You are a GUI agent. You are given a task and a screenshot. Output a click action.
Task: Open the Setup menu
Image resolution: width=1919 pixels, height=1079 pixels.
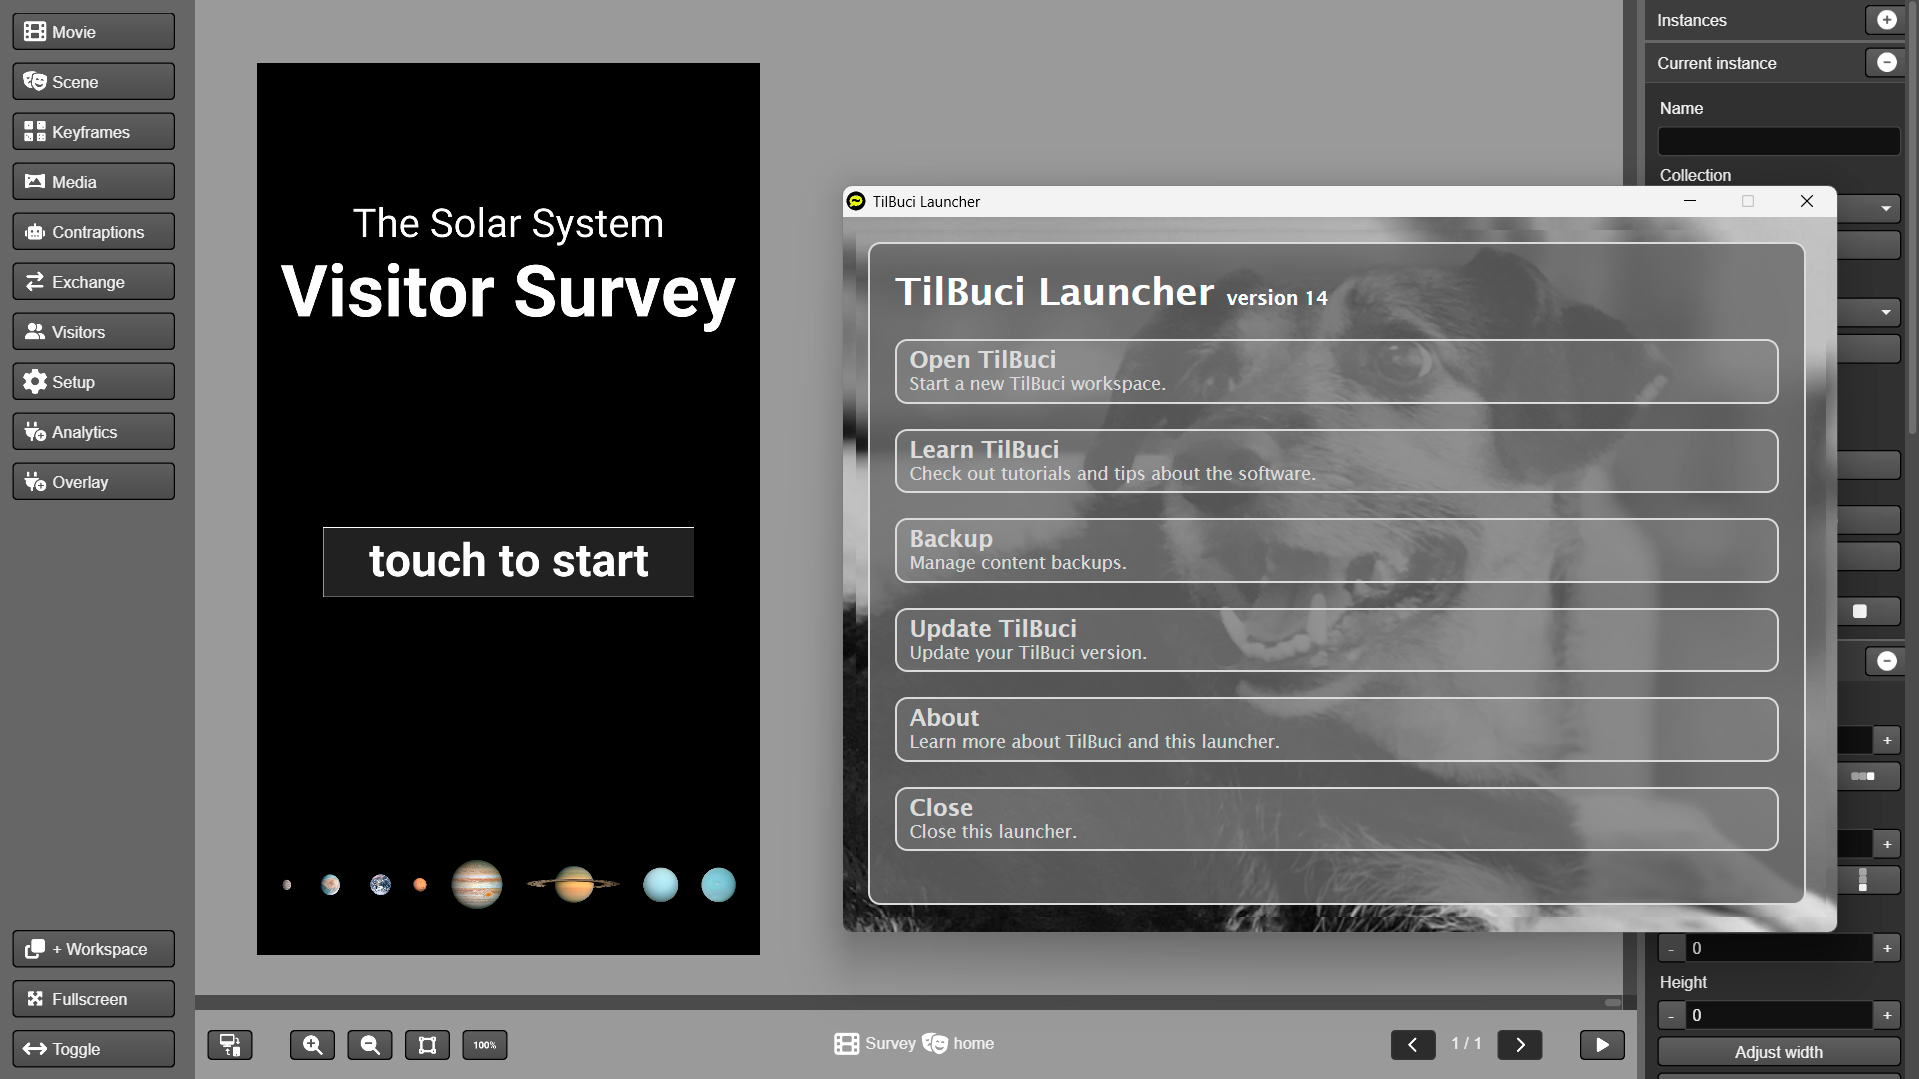point(94,382)
